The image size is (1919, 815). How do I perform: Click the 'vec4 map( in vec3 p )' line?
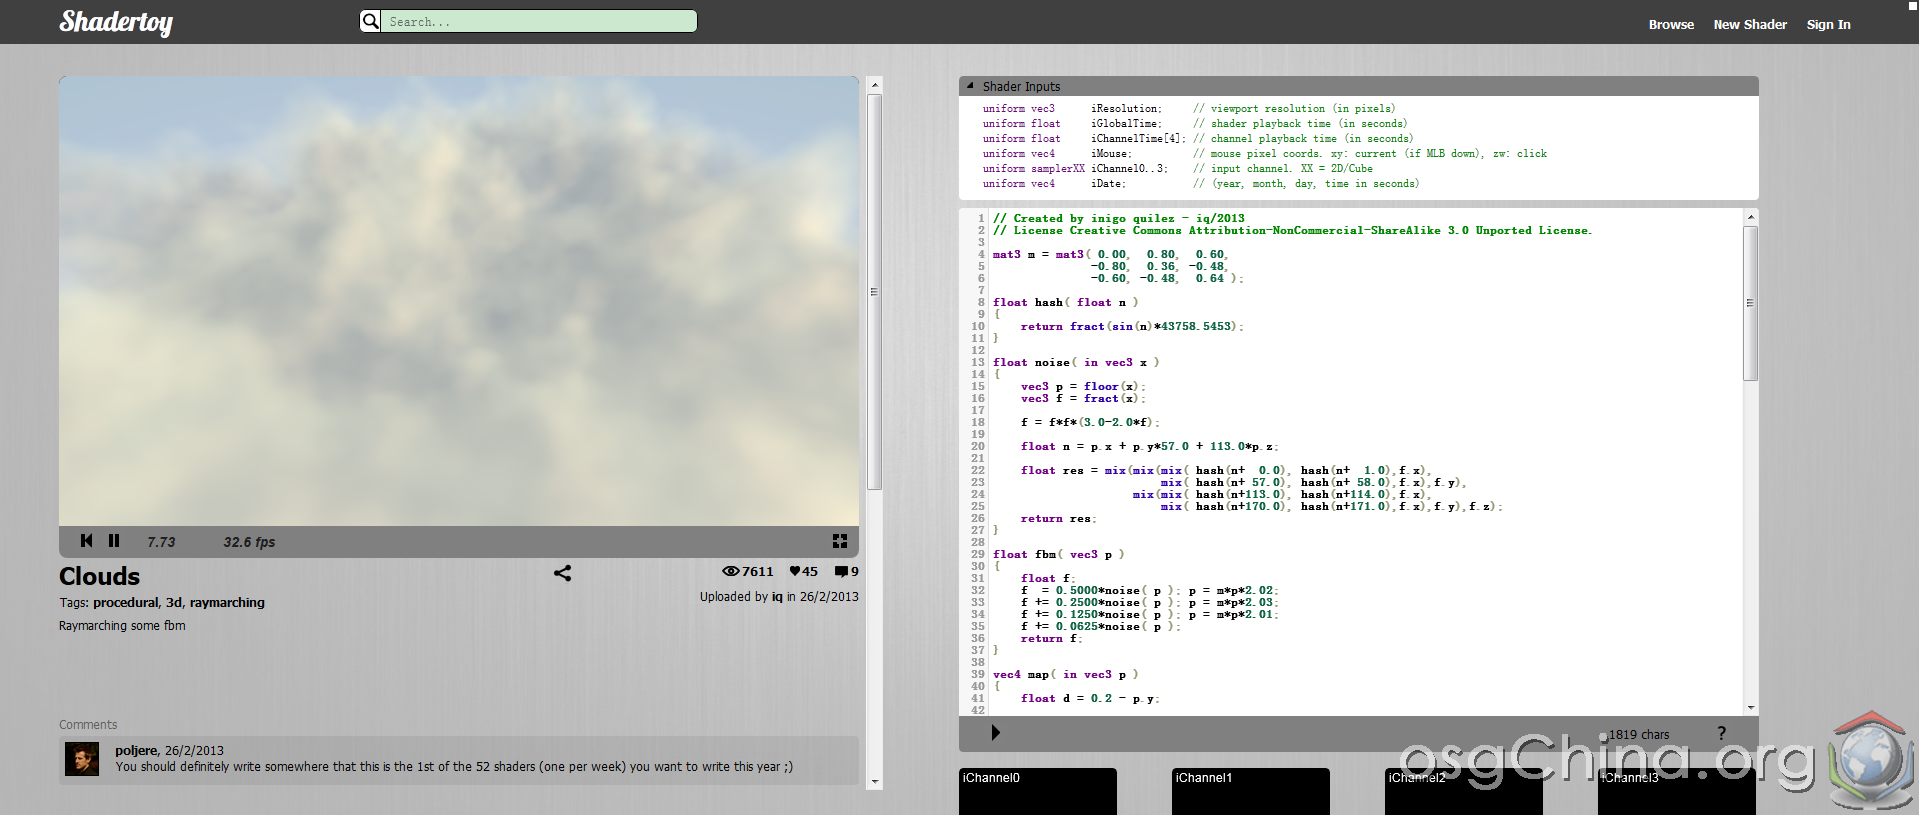(1065, 674)
